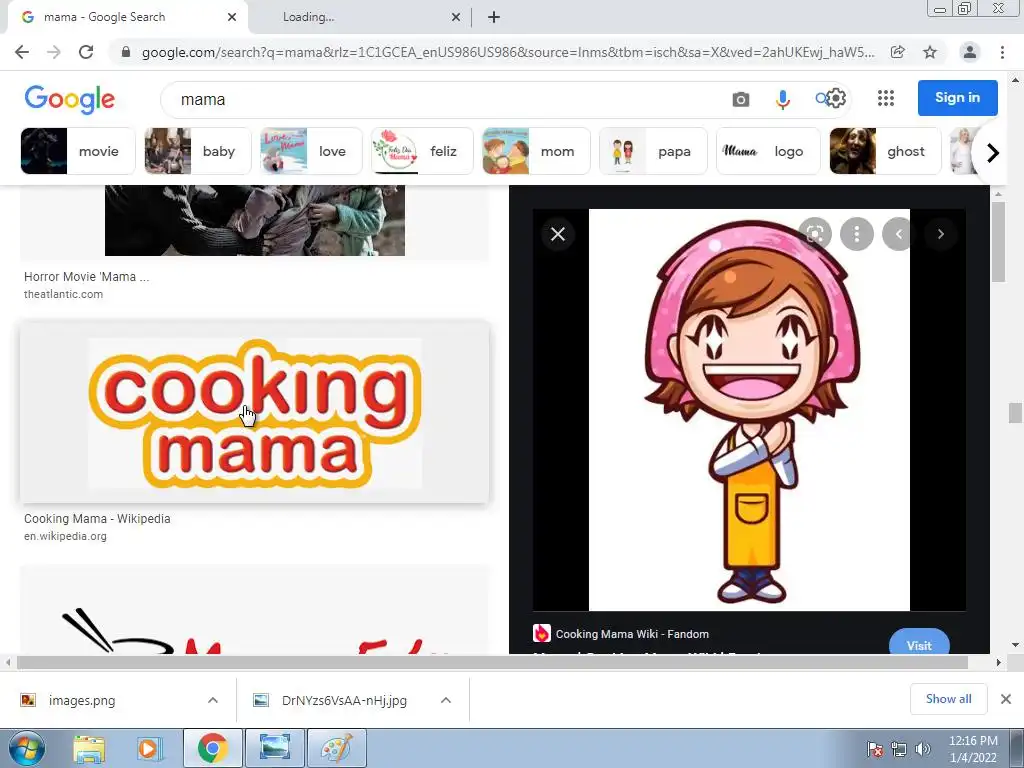
Task: Open the preview image three-dot options
Action: (x=857, y=234)
